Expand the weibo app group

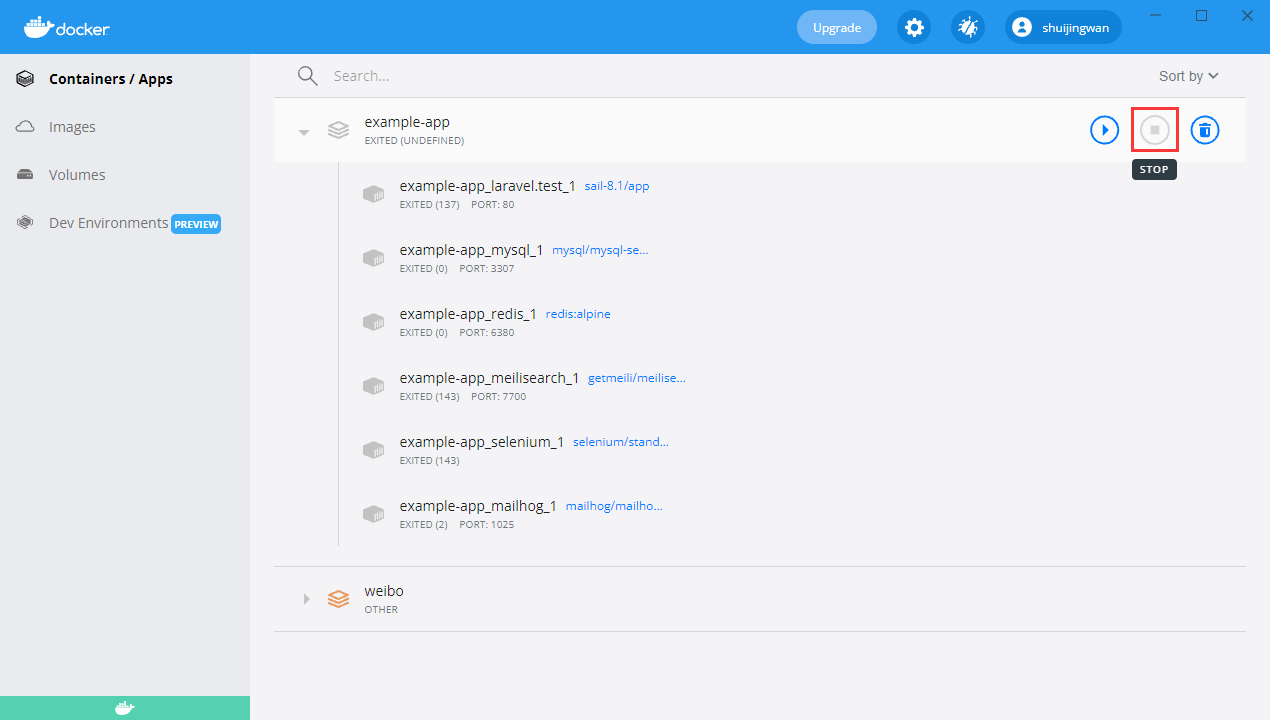[307, 599]
